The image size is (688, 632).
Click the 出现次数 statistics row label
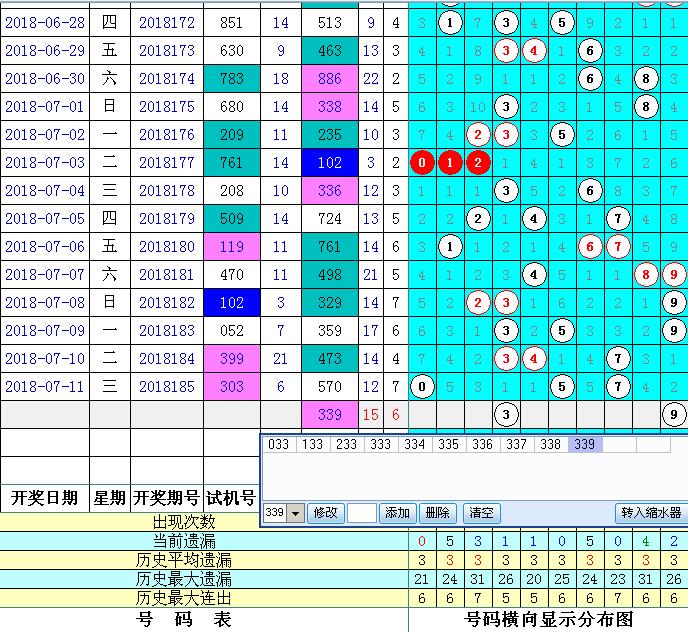(x=184, y=522)
